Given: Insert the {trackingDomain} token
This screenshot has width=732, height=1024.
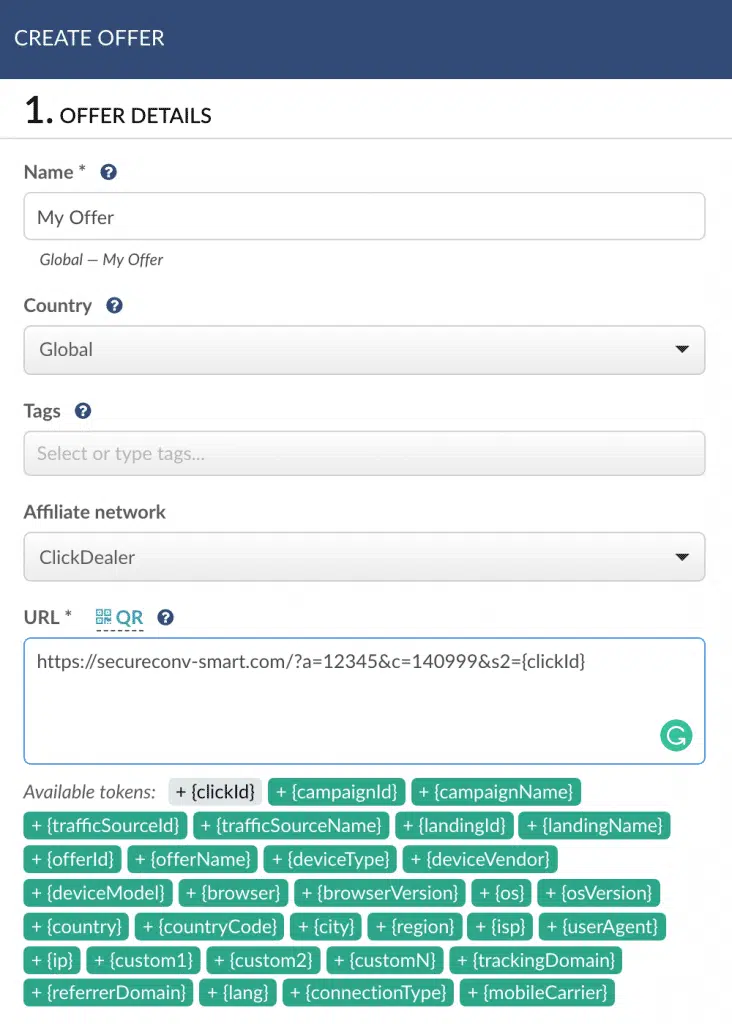Looking at the screenshot, I should pyautogui.click(x=535, y=961).
